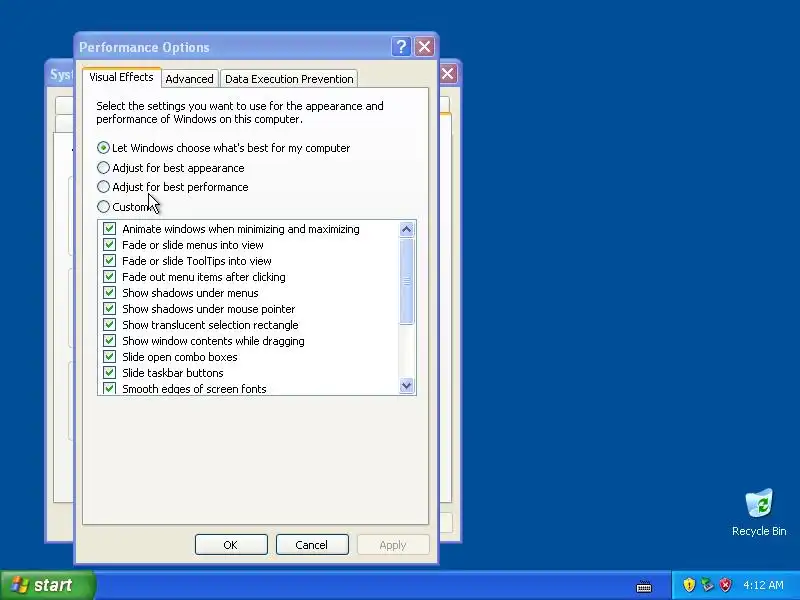800x600 pixels.
Task: Uncheck Show translucent selection rectangle
Action: point(109,324)
